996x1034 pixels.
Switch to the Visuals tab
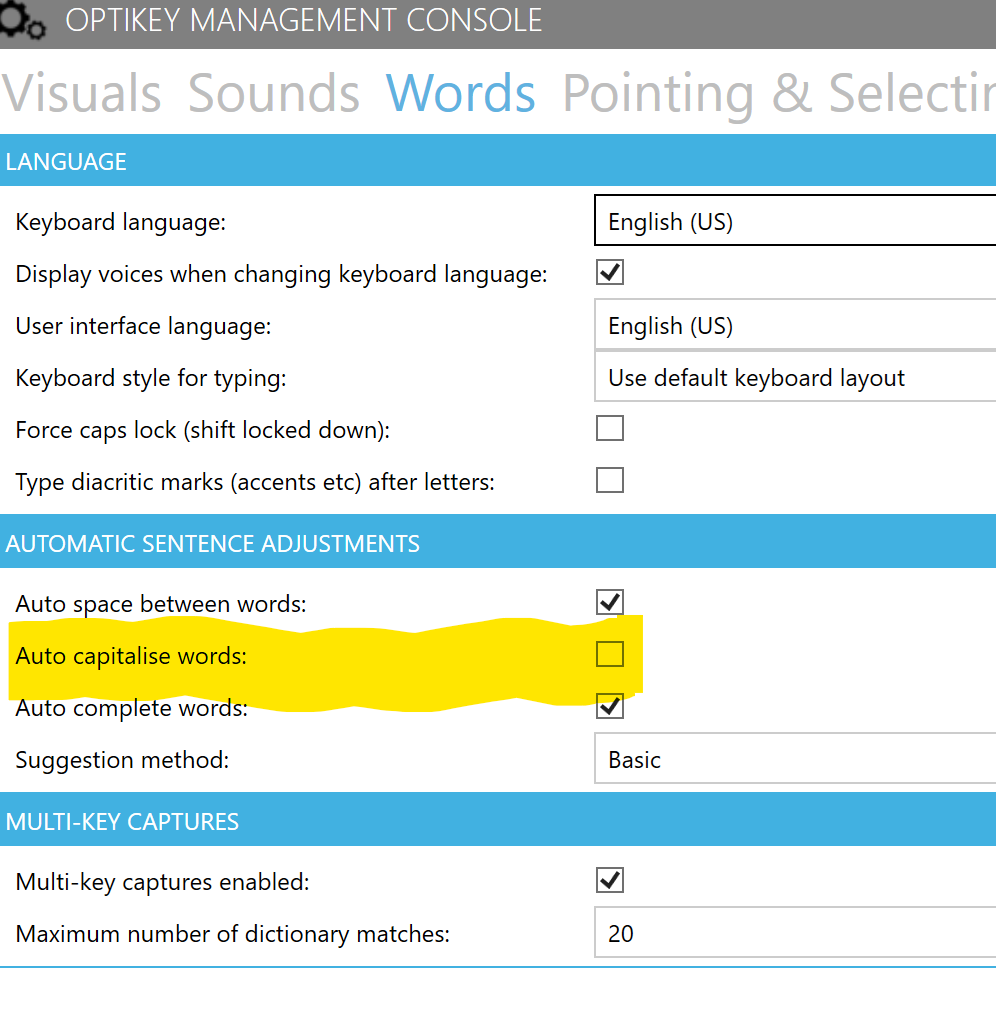(82, 93)
